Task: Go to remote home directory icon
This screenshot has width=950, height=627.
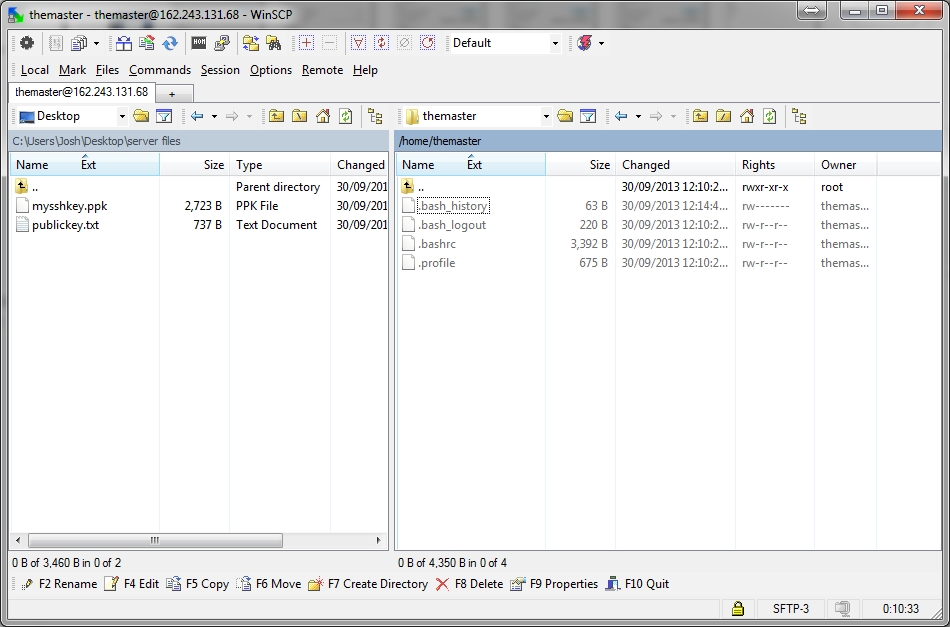Action: (747, 116)
